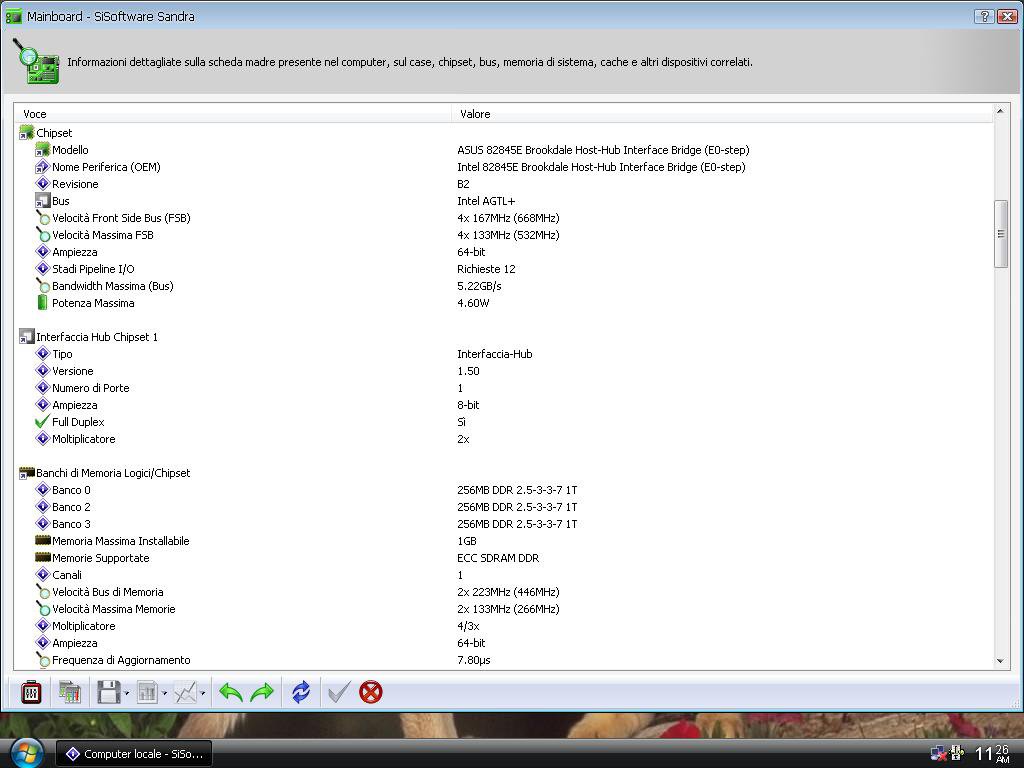Open the Windows Start orb
The width and height of the screenshot is (1024, 768).
click(x=26, y=752)
